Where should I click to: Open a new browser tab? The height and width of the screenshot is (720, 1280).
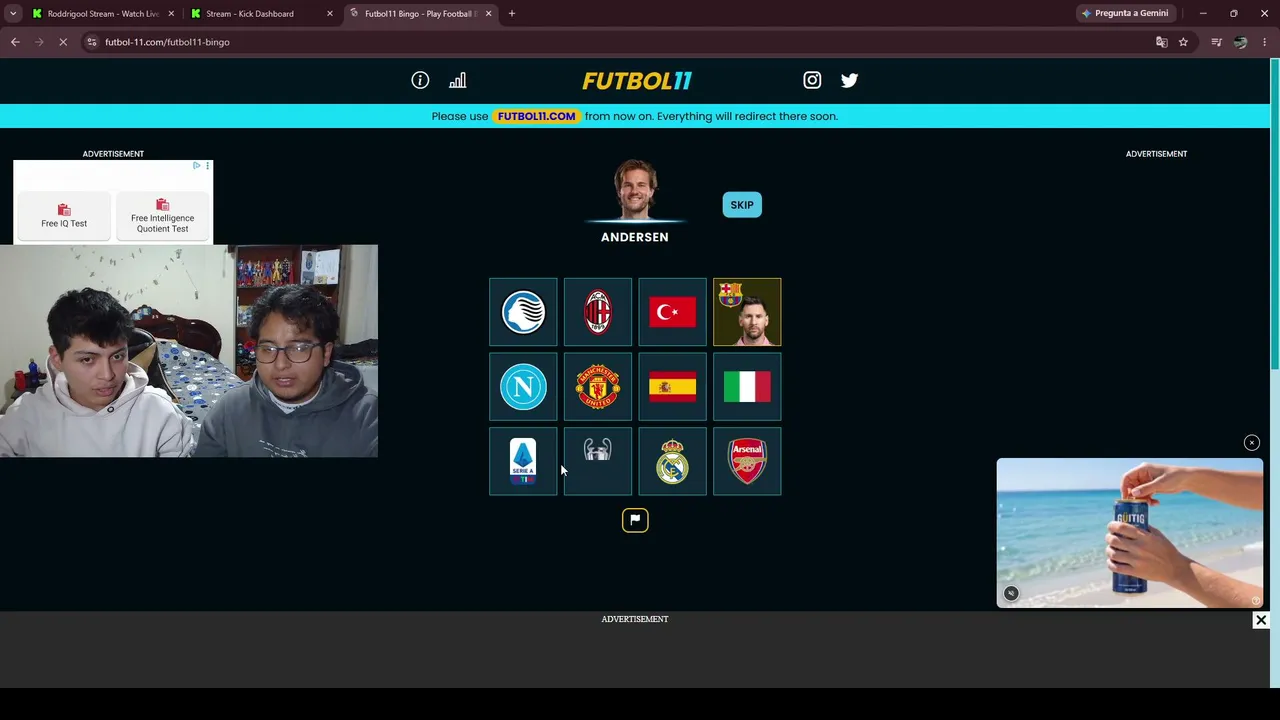[512, 14]
